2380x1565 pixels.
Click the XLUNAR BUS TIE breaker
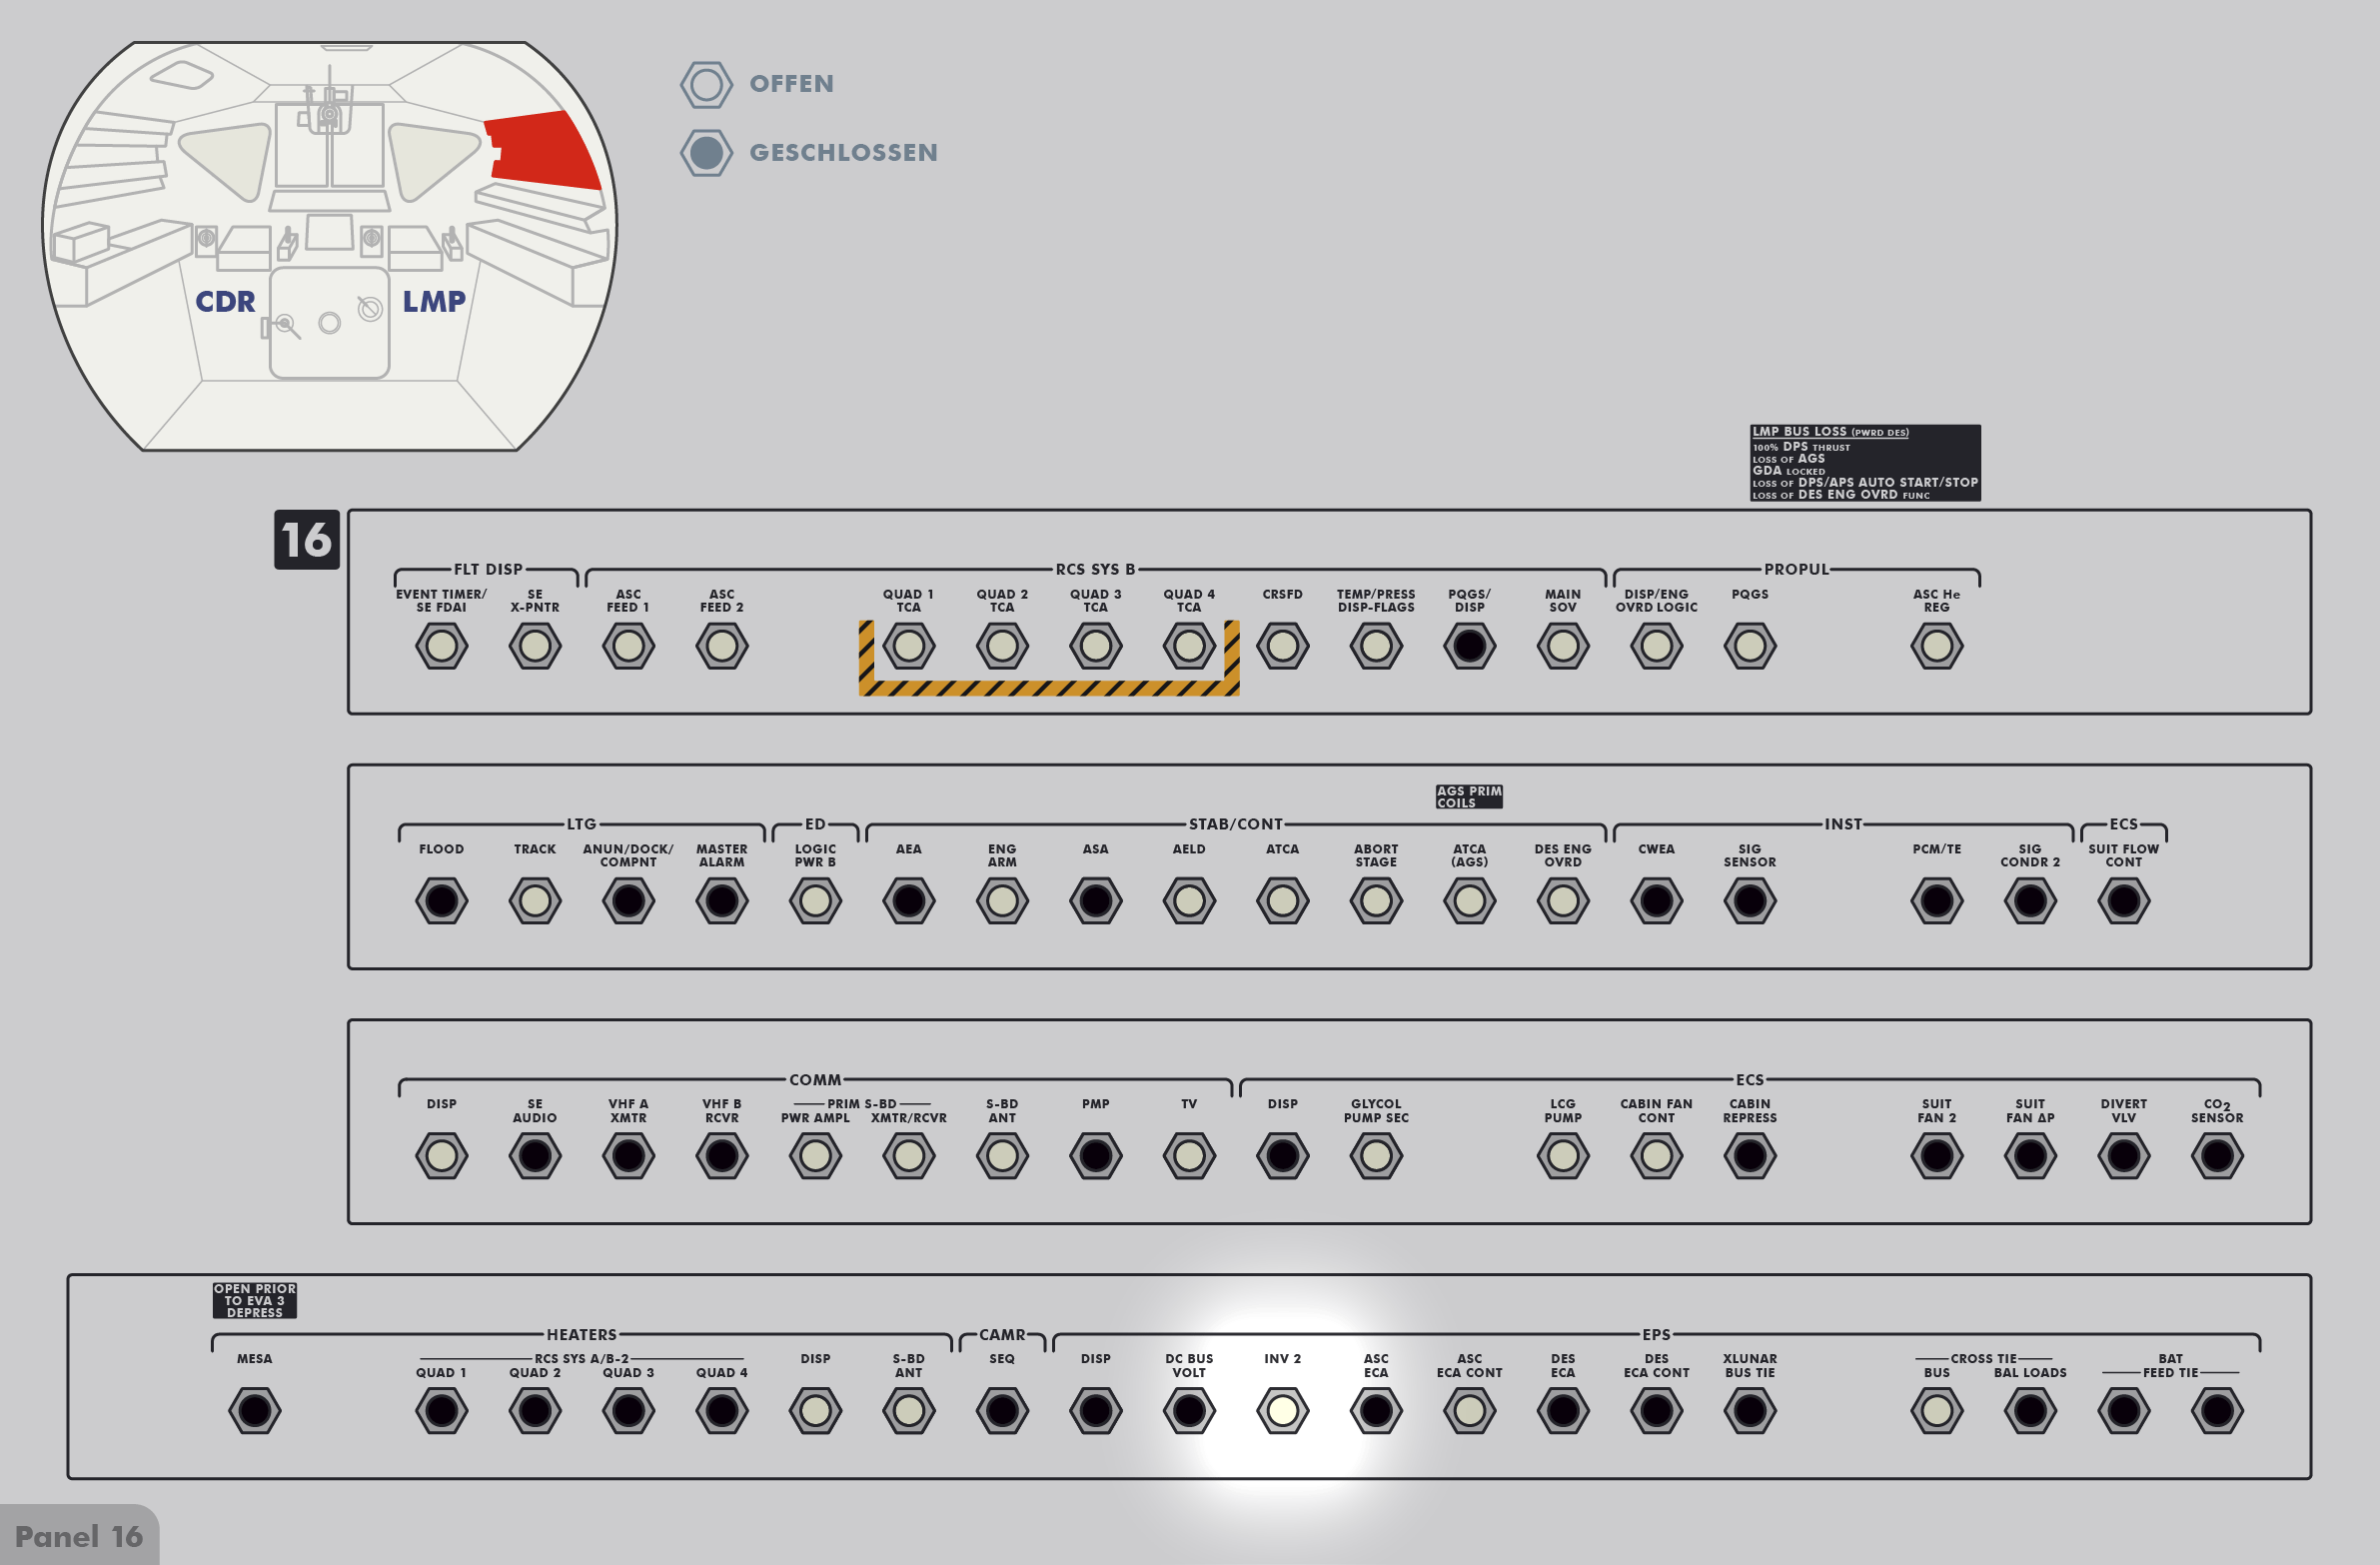pos(1750,1411)
